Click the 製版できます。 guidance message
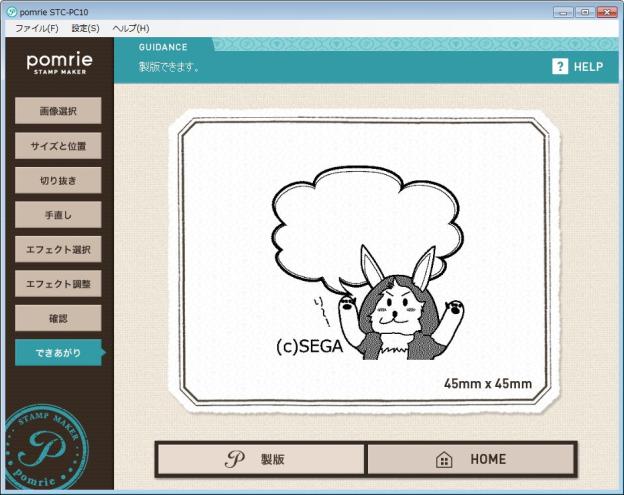Image resolution: width=624 pixels, height=495 pixels. [x=170, y=66]
